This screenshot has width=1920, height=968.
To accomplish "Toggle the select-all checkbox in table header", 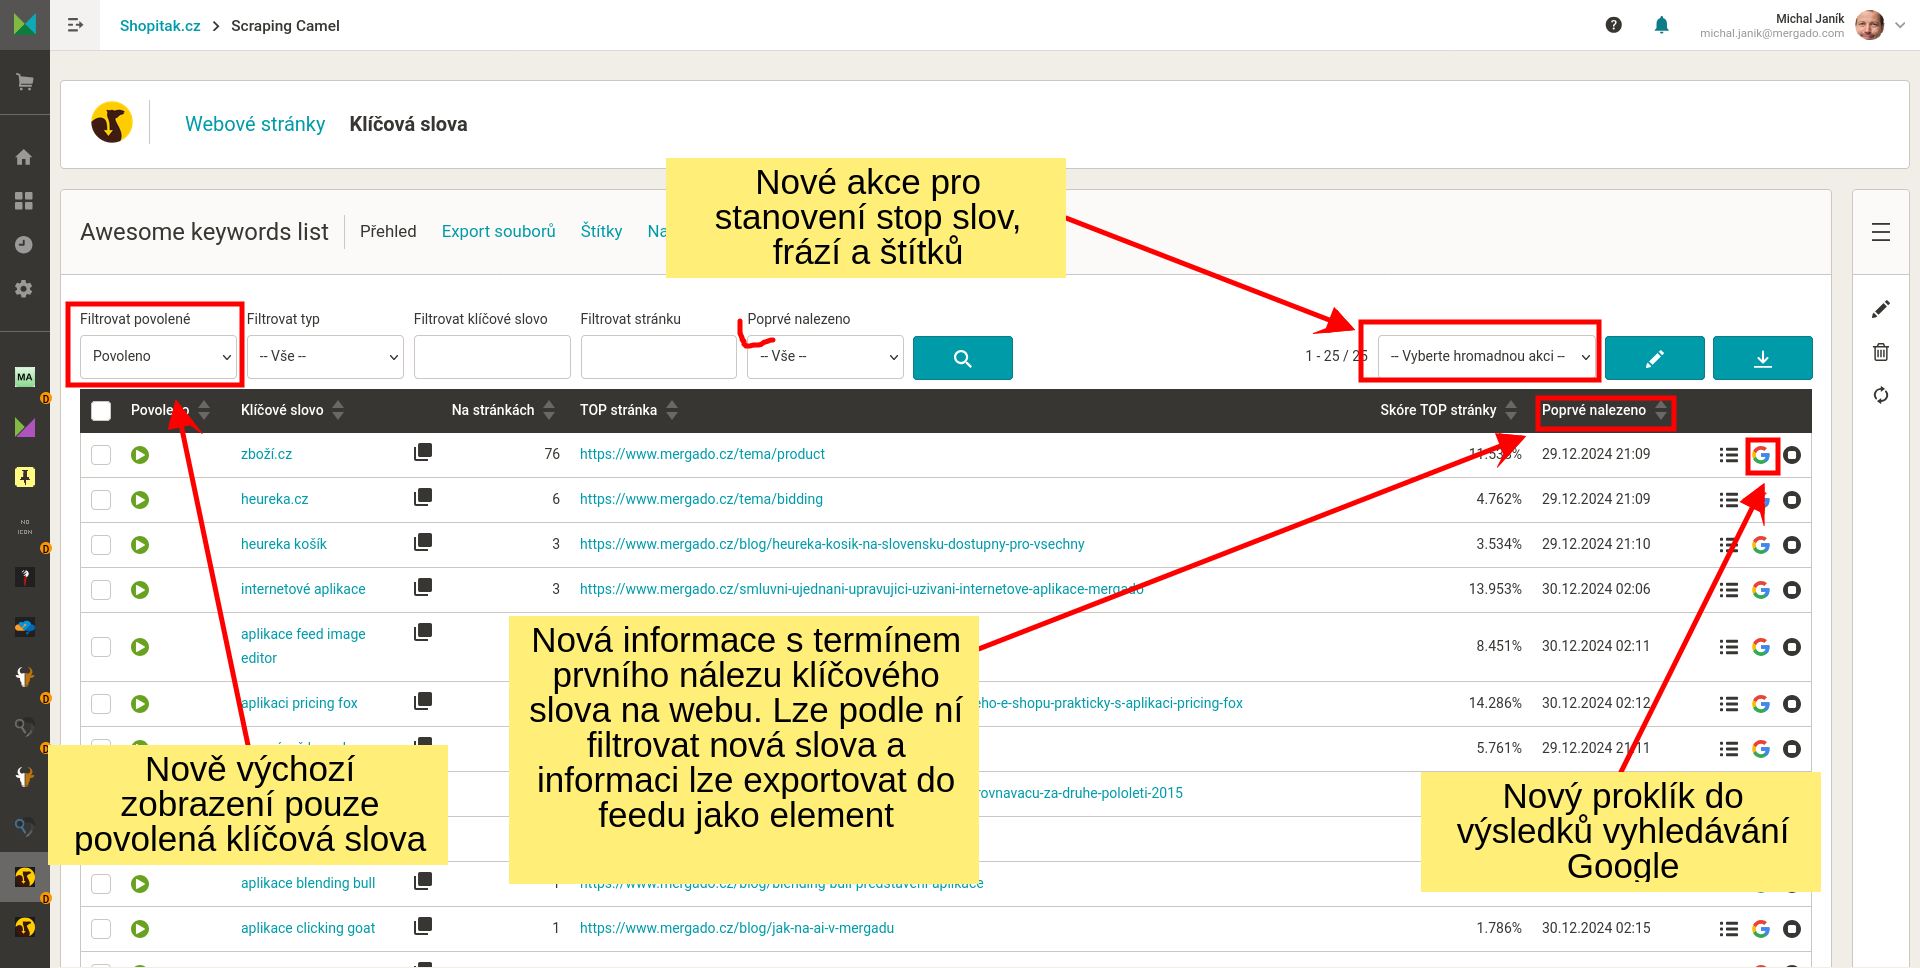I will tap(101, 411).
